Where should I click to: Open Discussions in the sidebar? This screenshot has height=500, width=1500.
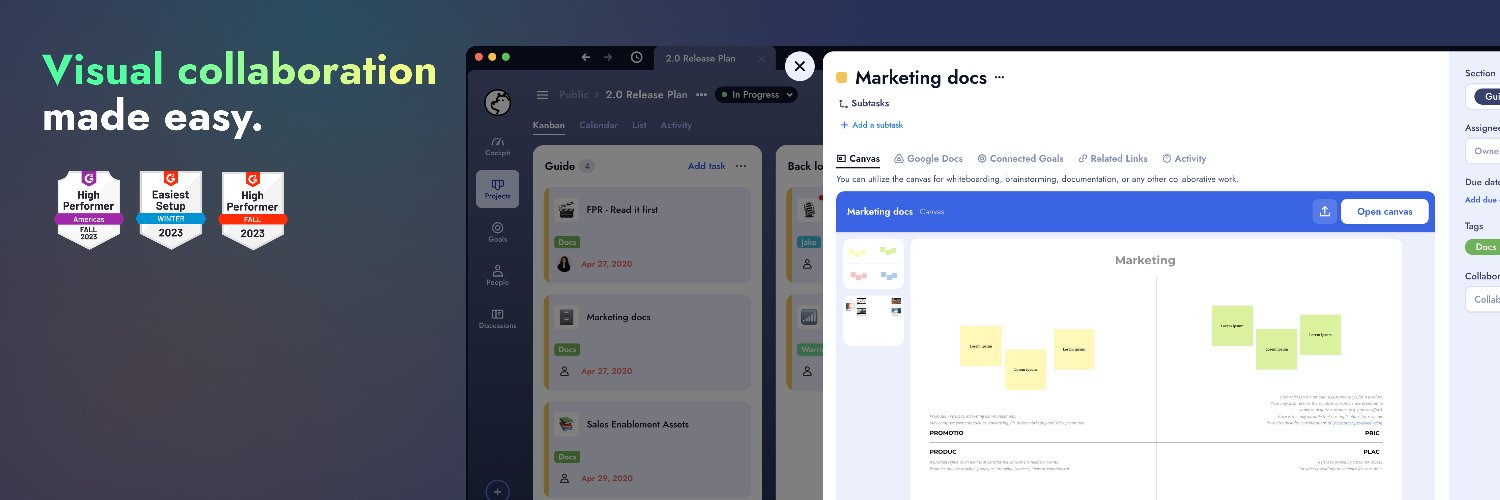click(x=497, y=318)
